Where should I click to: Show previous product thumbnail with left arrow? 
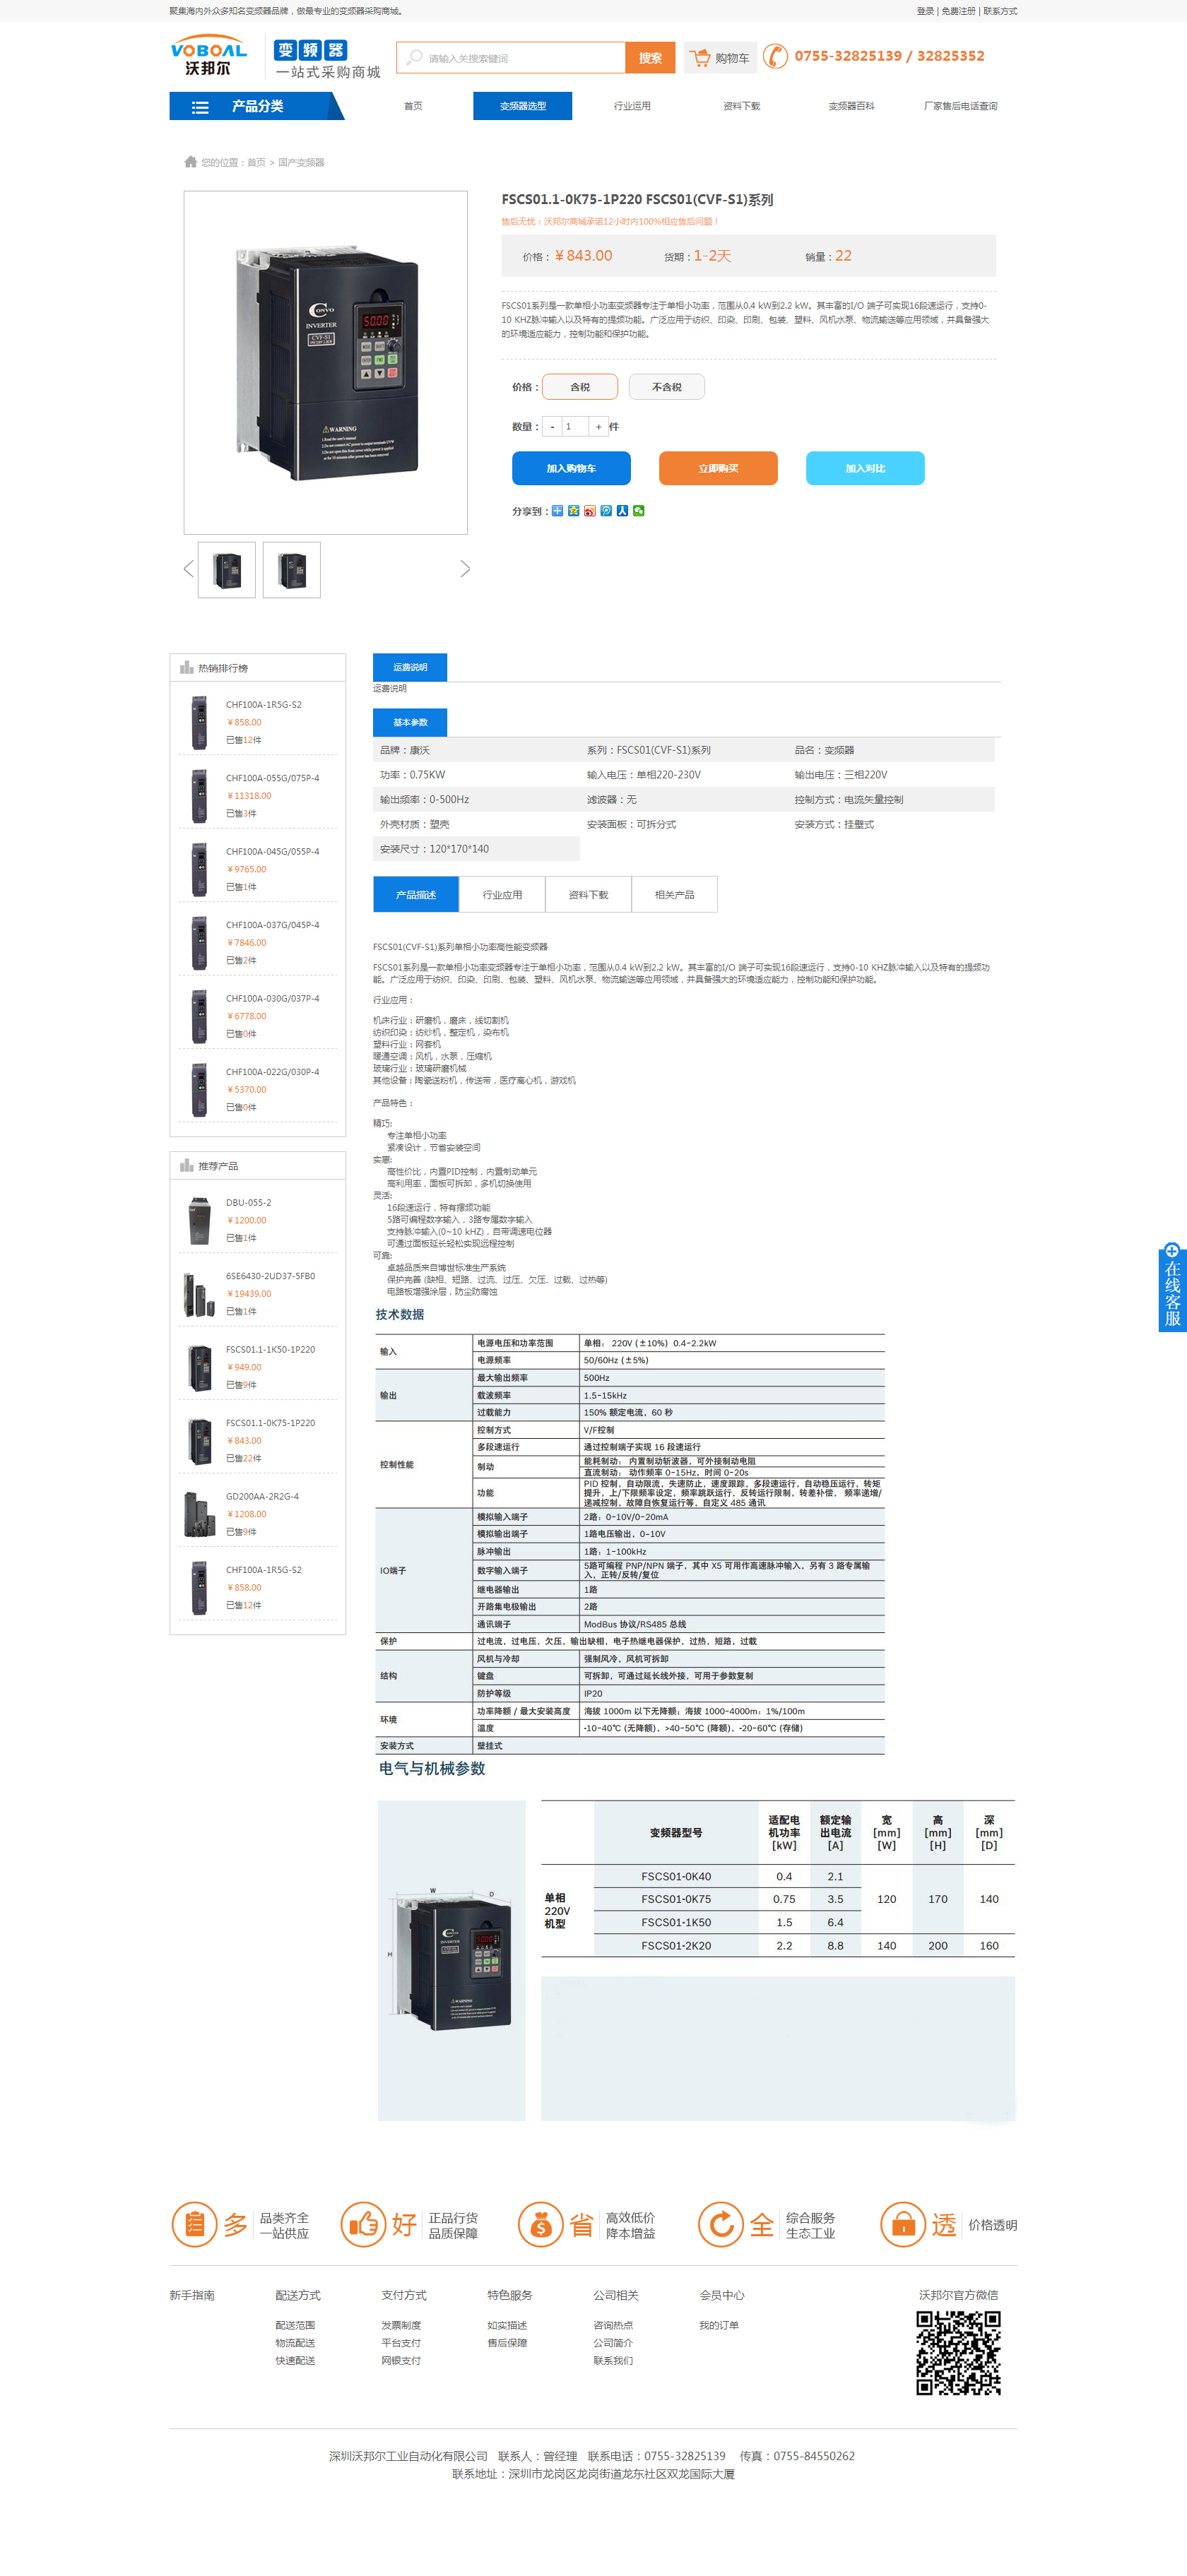(x=188, y=569)
